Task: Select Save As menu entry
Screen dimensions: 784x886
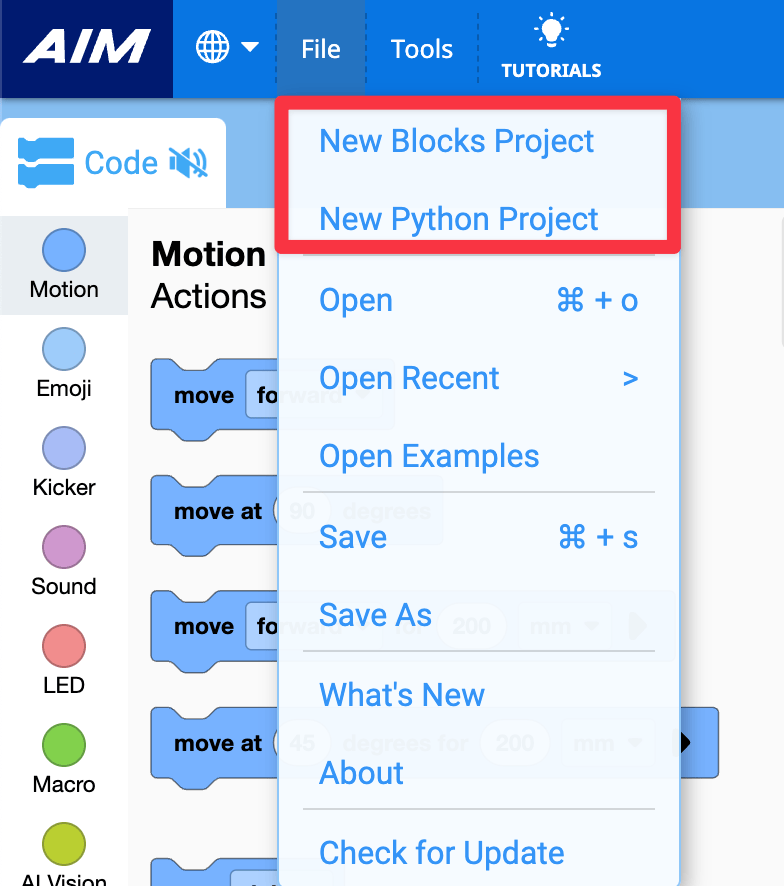Action: (375, 615)
